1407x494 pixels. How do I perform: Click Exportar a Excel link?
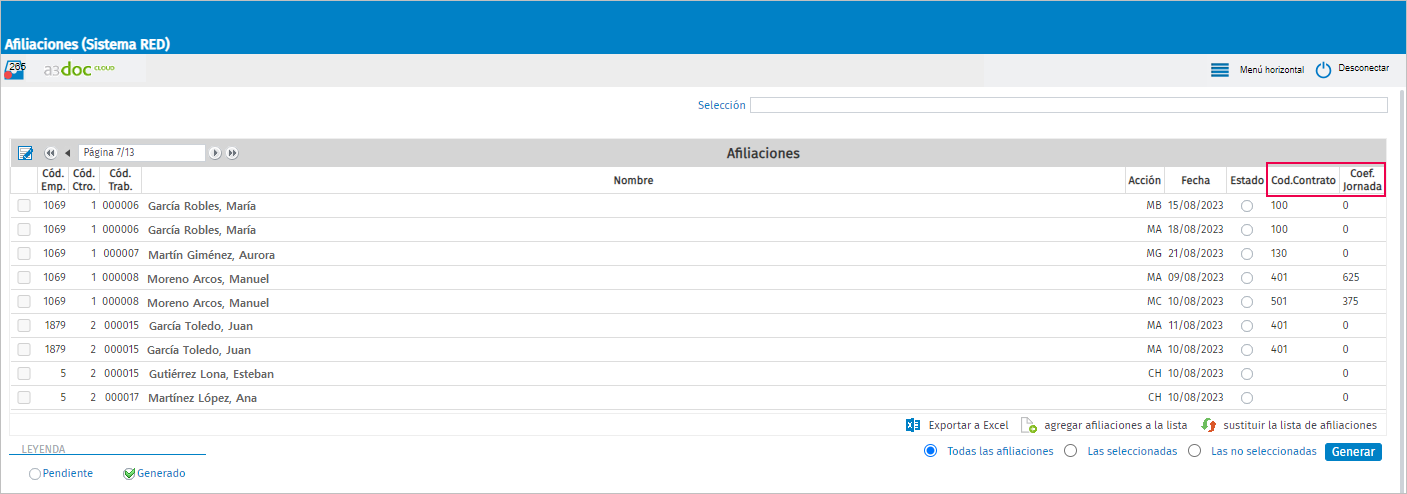click(x=968, y=425)
